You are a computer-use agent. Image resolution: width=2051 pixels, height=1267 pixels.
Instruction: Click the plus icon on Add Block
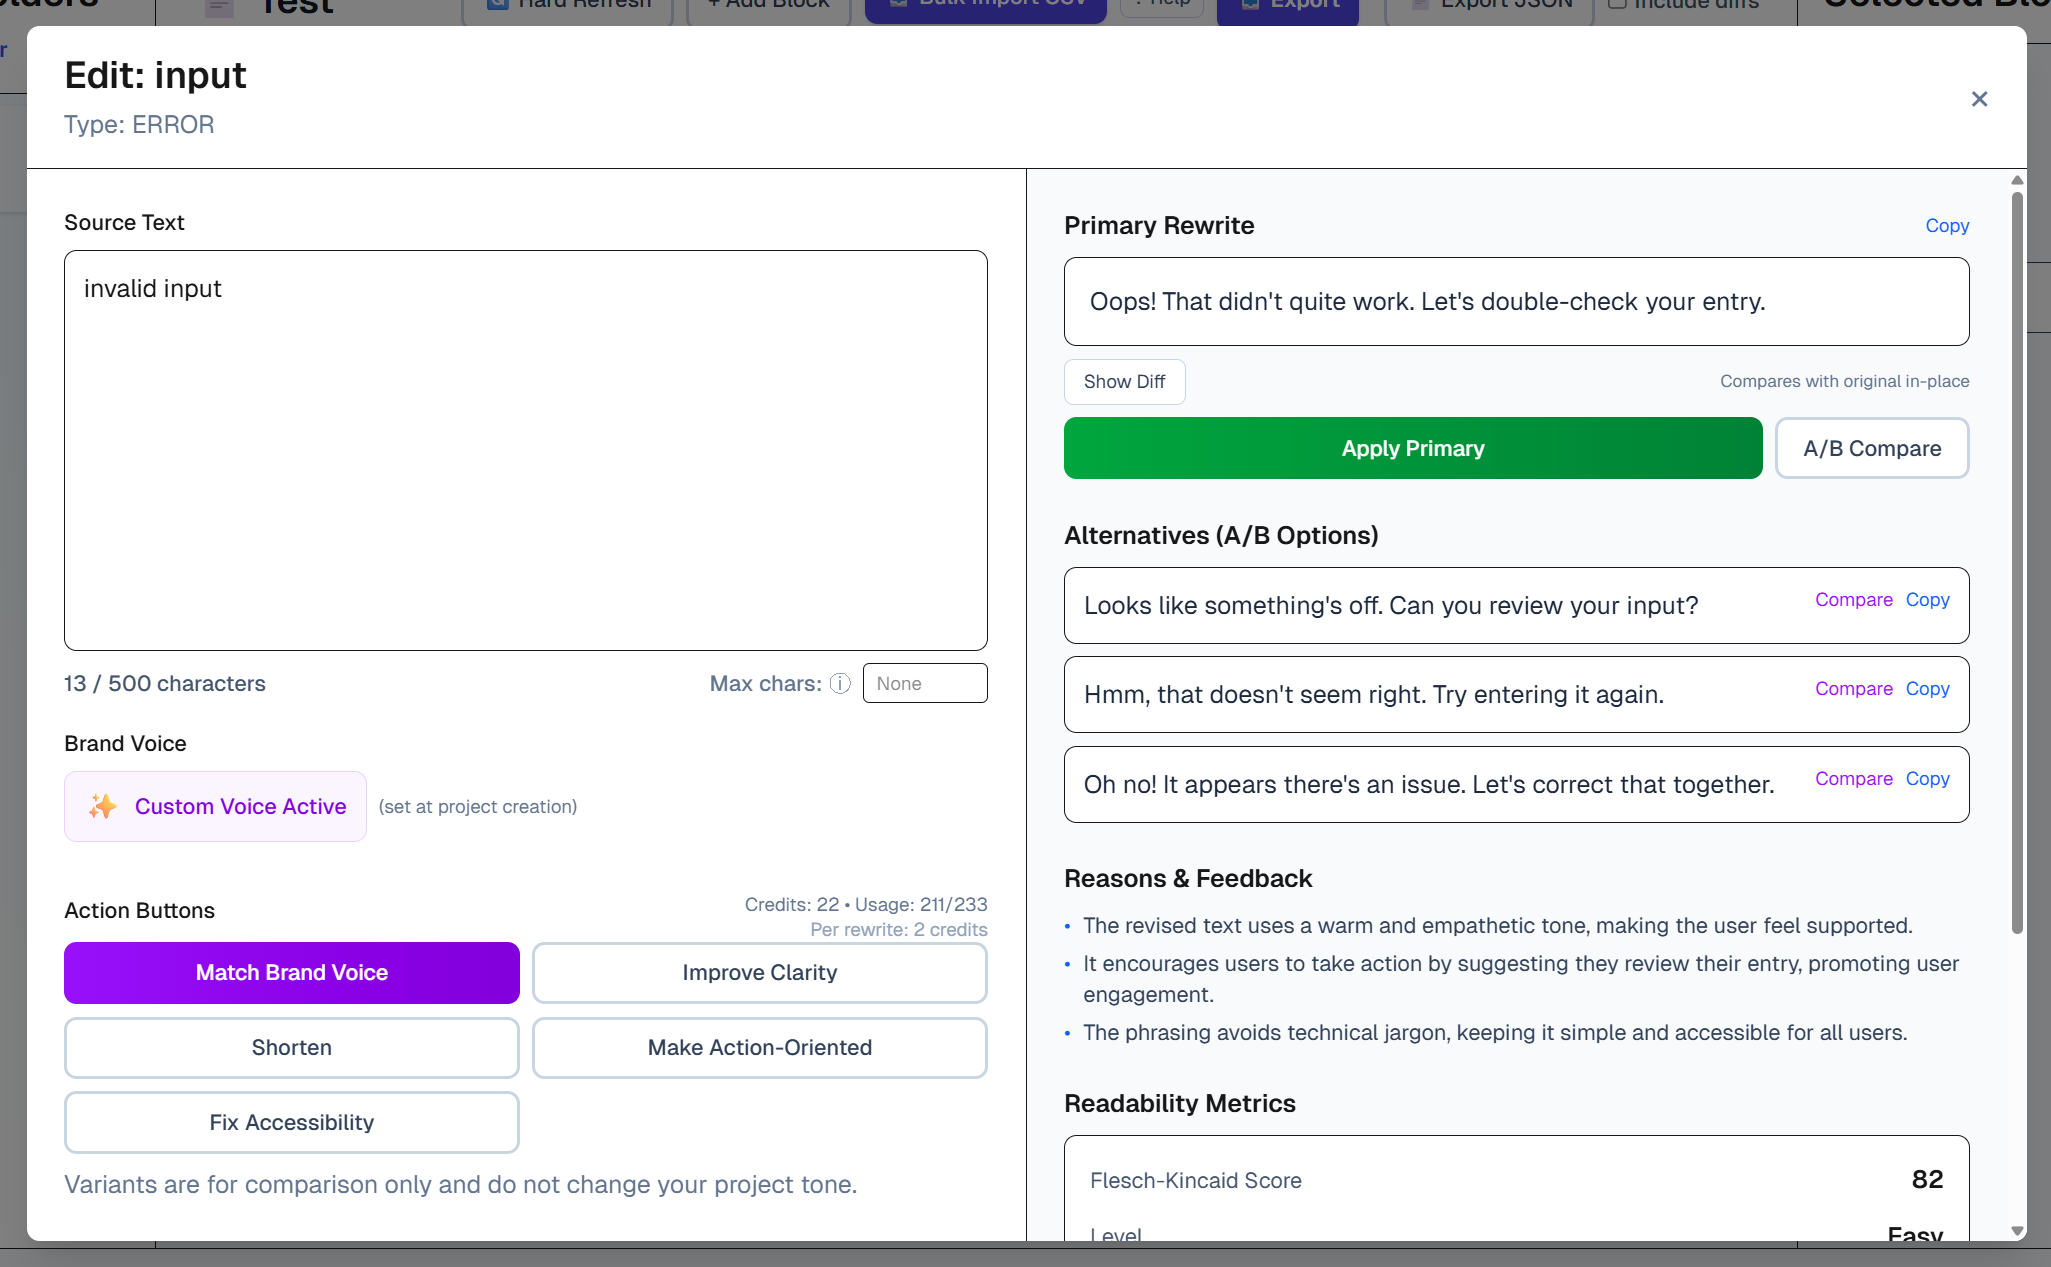tap(714, 4)
